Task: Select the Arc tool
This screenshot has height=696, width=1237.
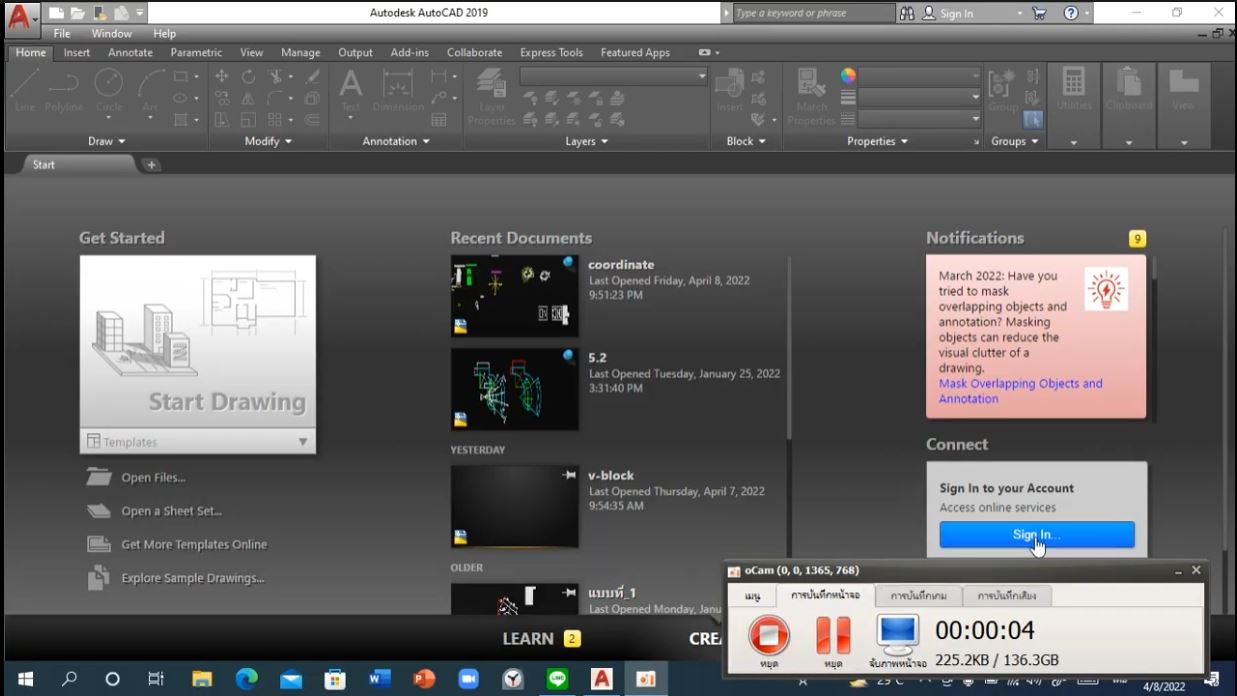Action: click(151, 91)
